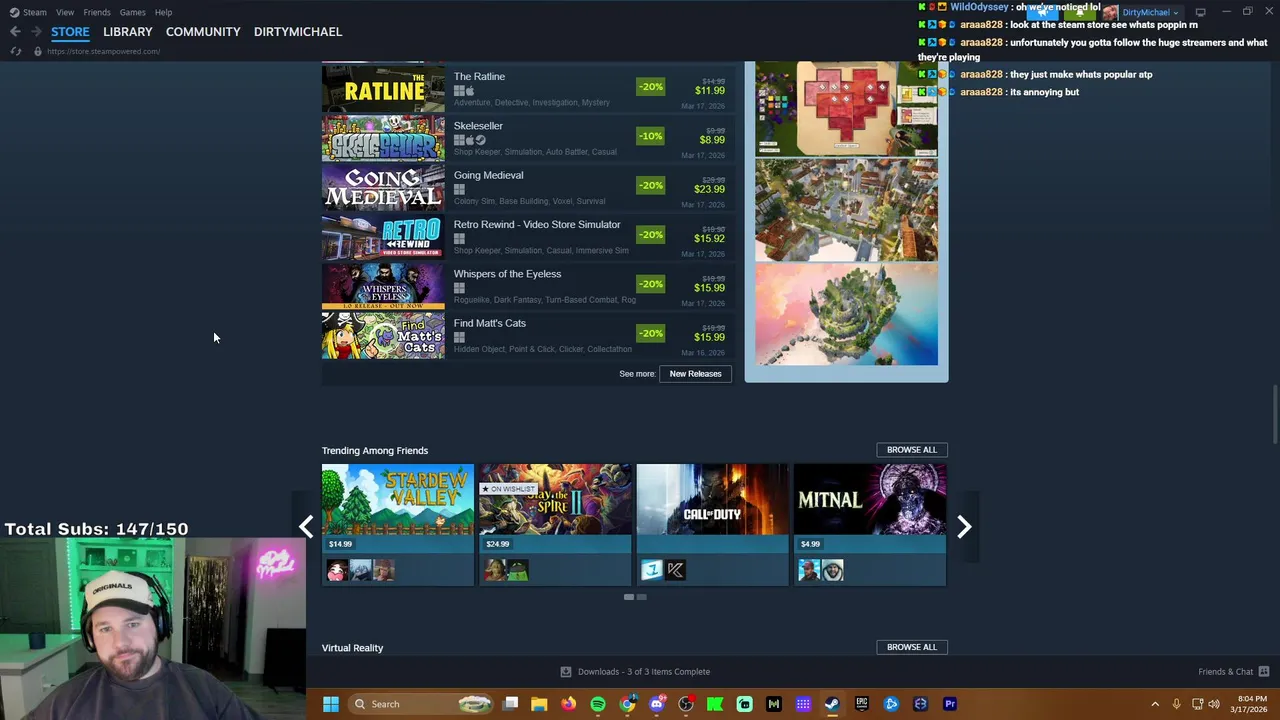Go back with Steam's back arrow

[15, 32]
